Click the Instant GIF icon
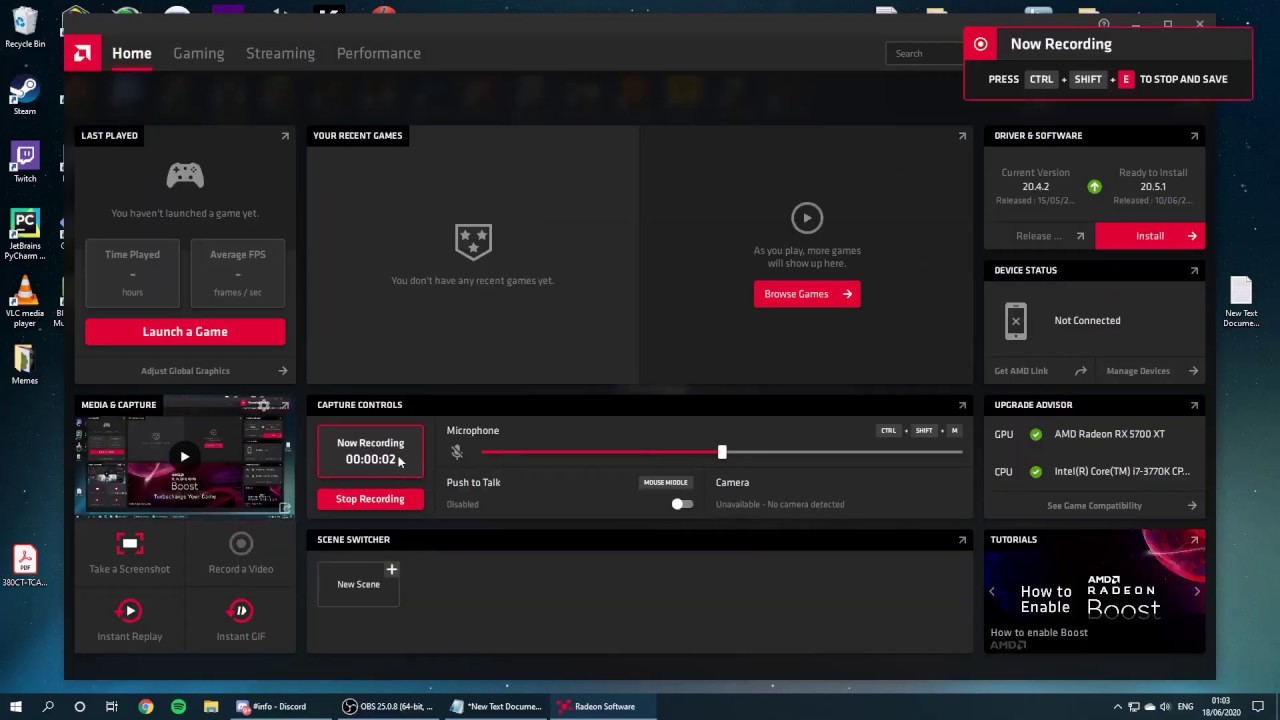 pos(240,611)
